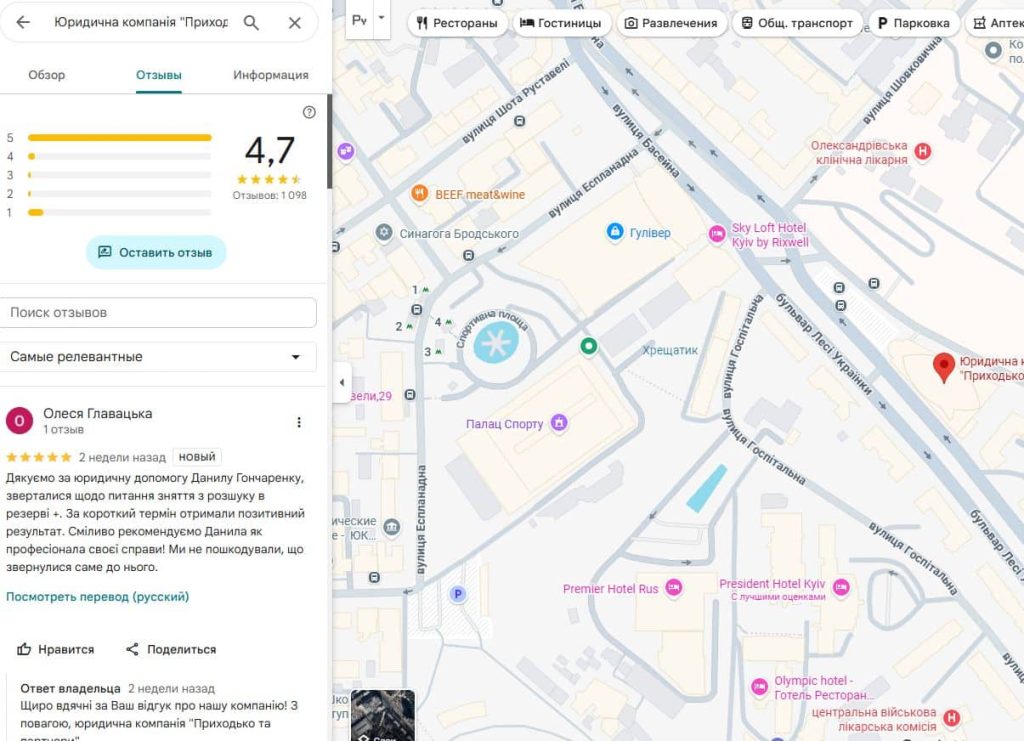Image resolution: width=1024 pixels, height=741 pixels.
Task: Click the Олеся Главацька reviewer name
Action: pos(98,413)
